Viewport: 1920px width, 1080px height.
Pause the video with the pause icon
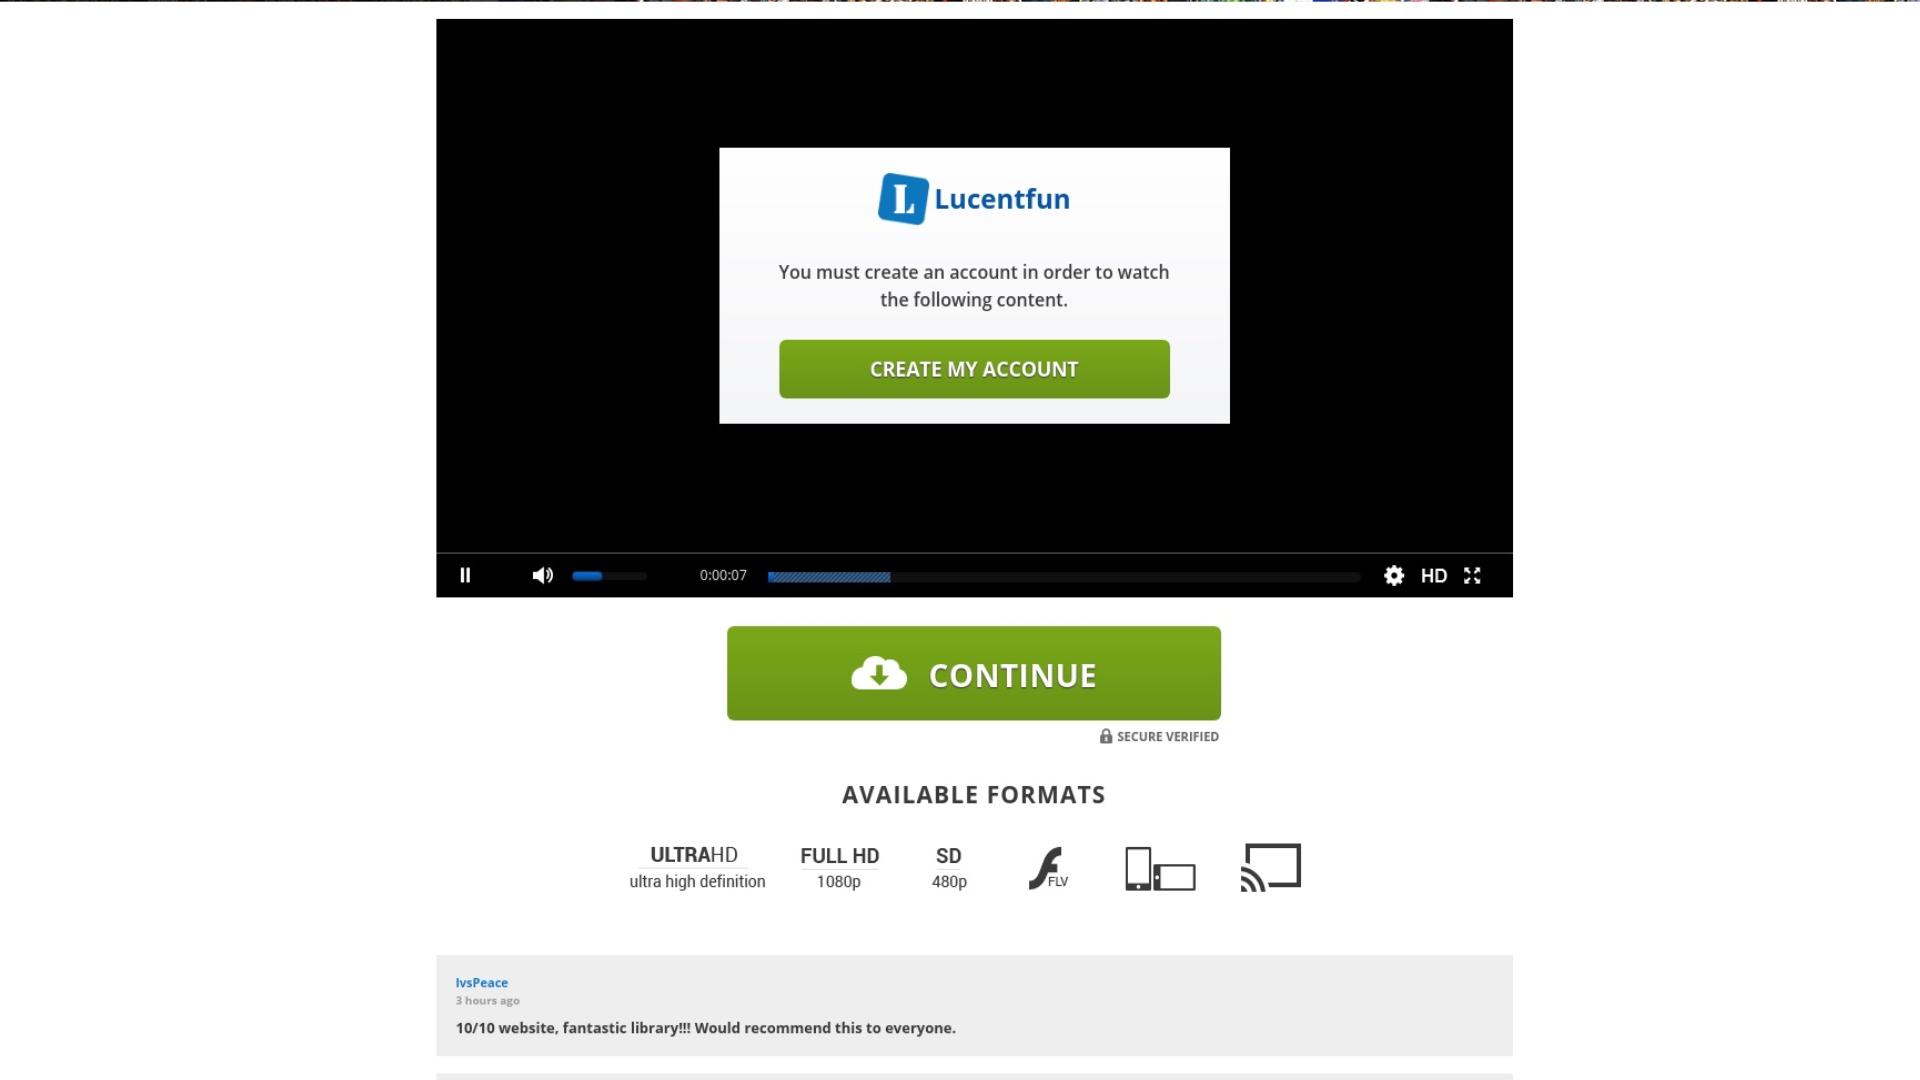465,575
